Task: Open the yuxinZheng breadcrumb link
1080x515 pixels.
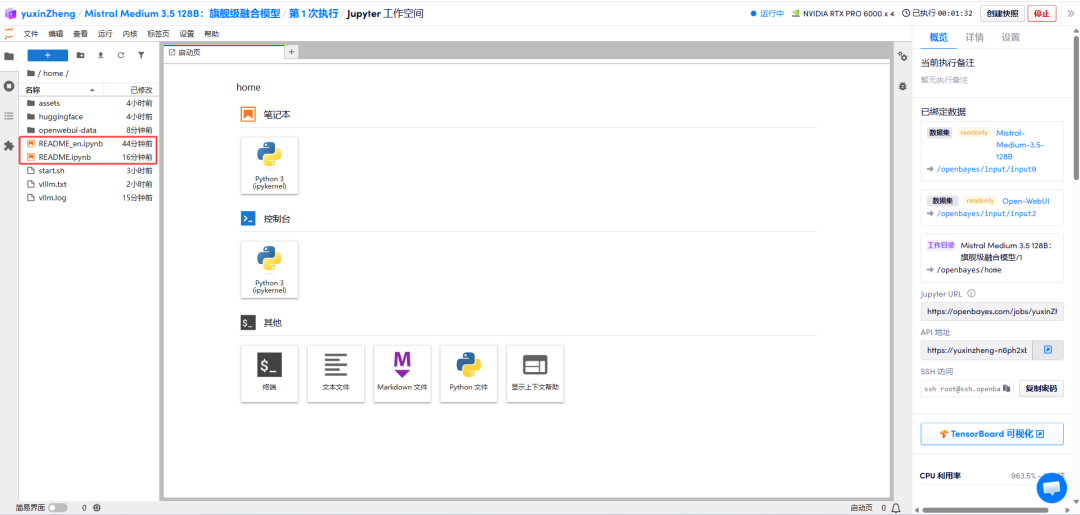Action: point(48,13)
